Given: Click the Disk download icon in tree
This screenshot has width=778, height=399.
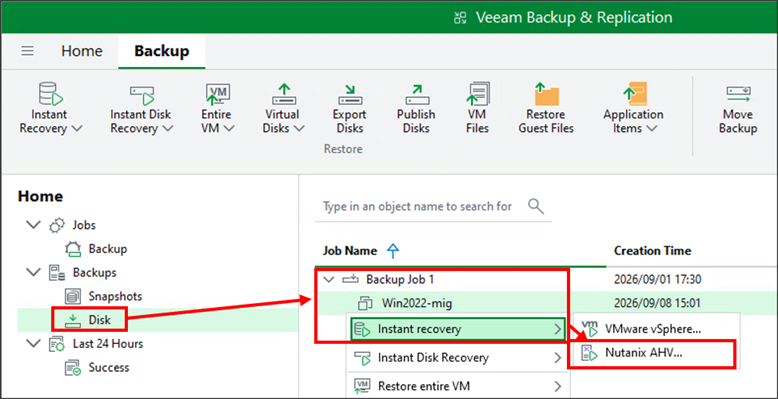Looking at the screenshot, I should pyautogui.click(x=73, y=320).
